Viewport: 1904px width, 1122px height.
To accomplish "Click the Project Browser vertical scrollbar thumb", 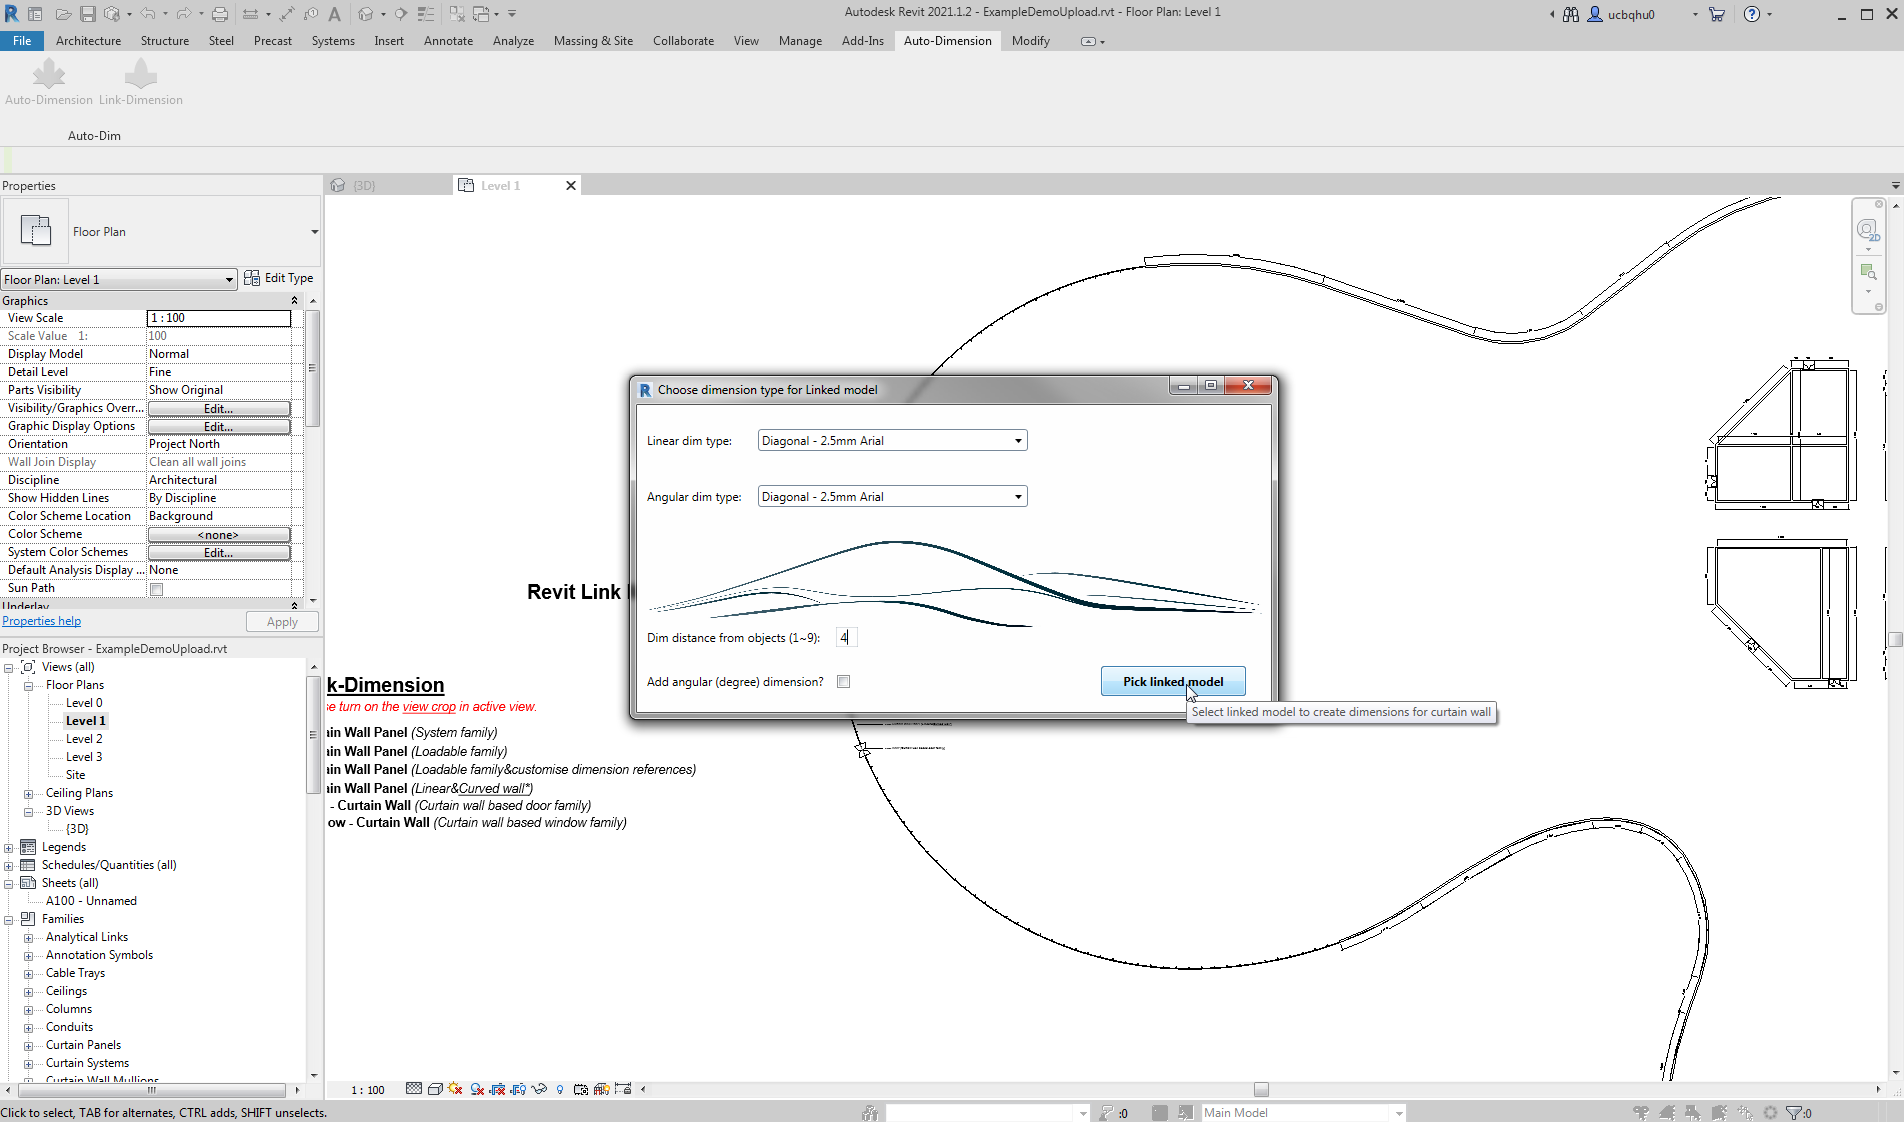I will tap(313, 734).
